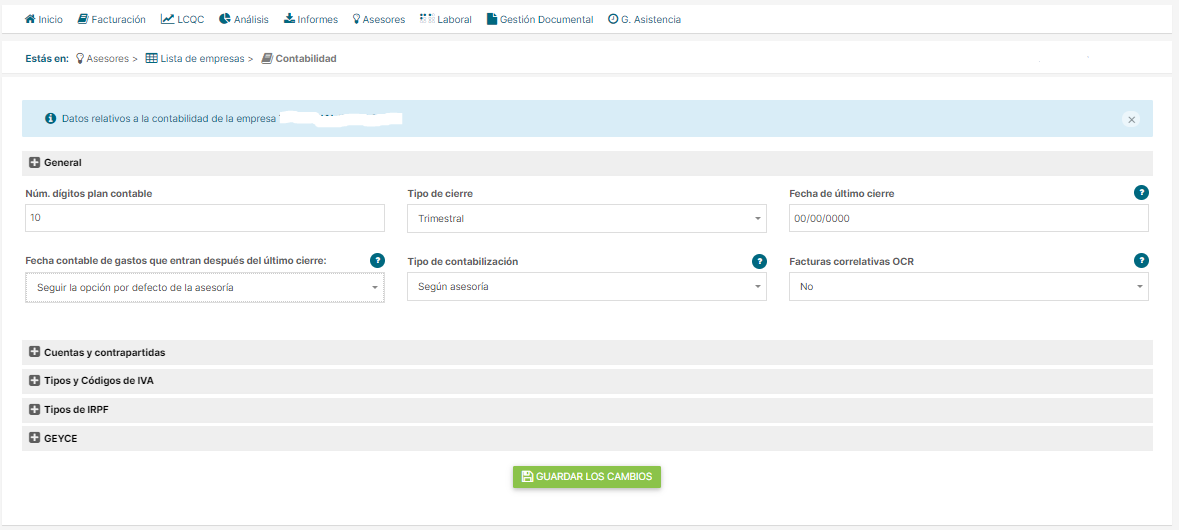The height and width of the screenshot is (530, 1179).
Task: Collapse the General section plus icon
Action: (34, 163)
